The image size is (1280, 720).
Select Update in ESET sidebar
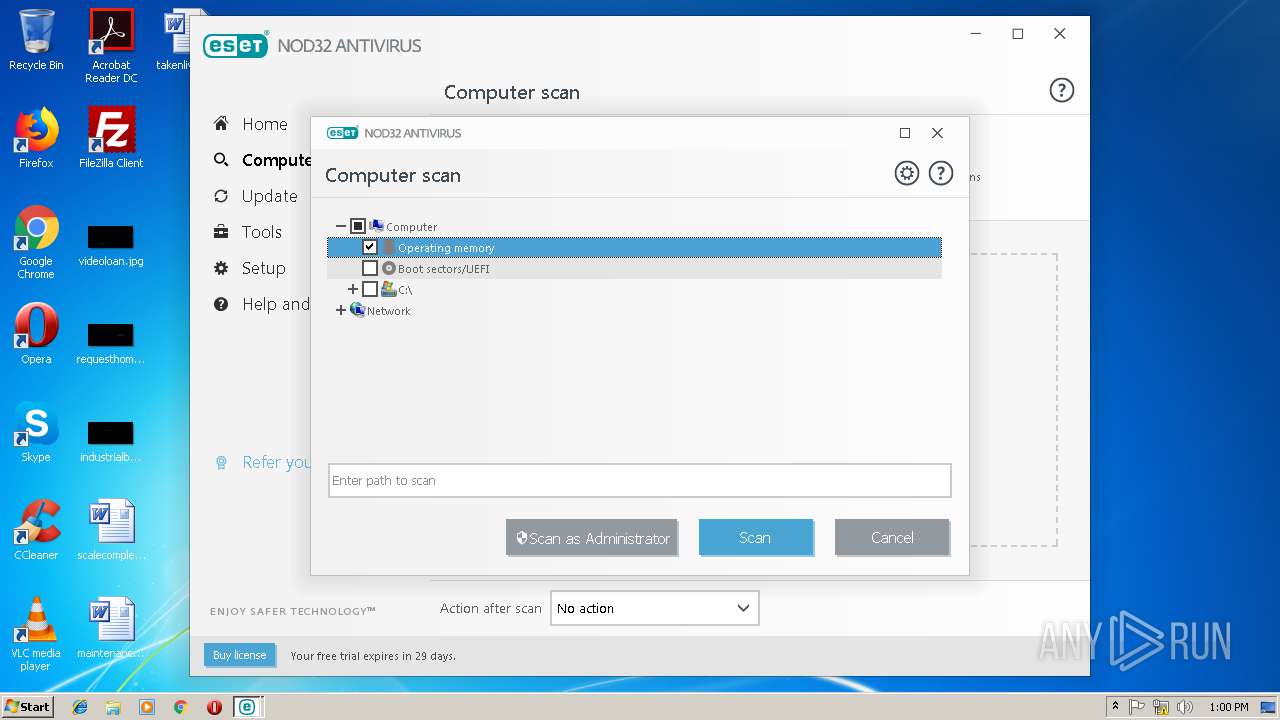(269, 196)
